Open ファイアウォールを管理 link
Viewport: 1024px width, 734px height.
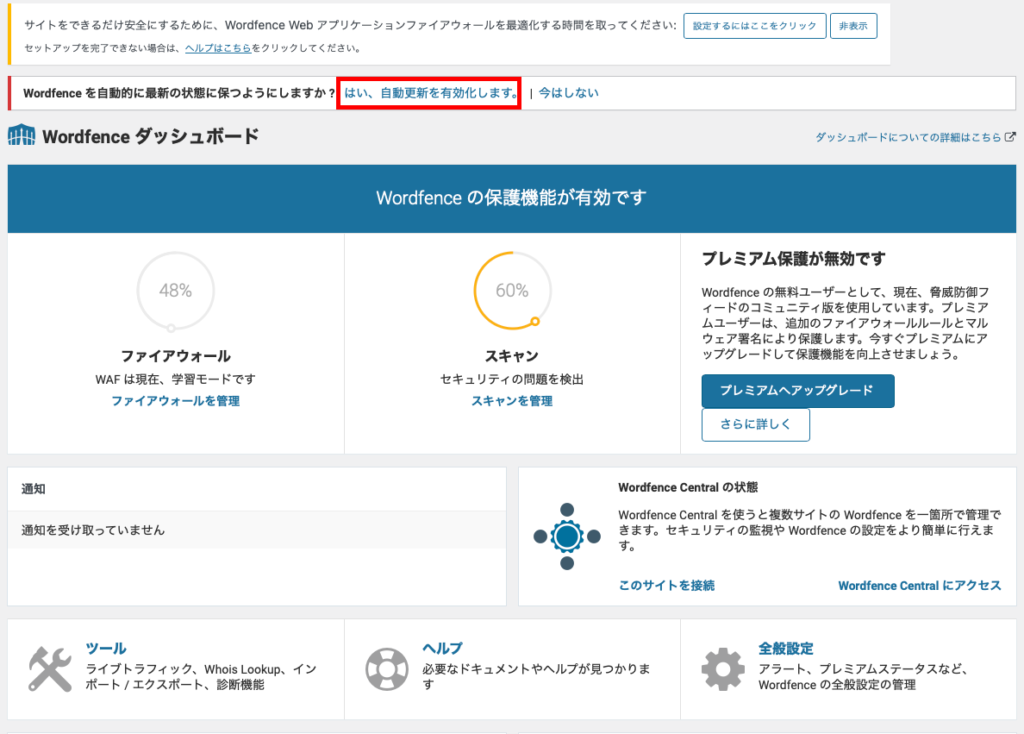pyautogui.click(x=175, y=401)
